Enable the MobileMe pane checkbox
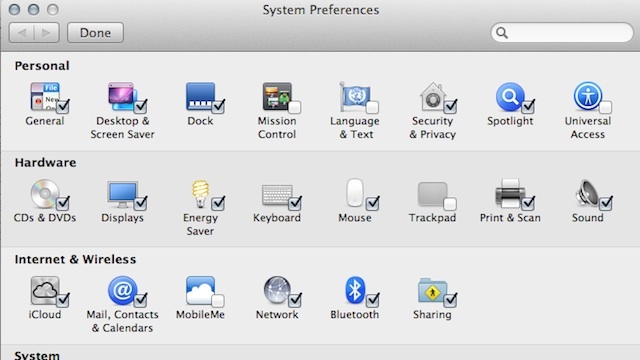 218,301
